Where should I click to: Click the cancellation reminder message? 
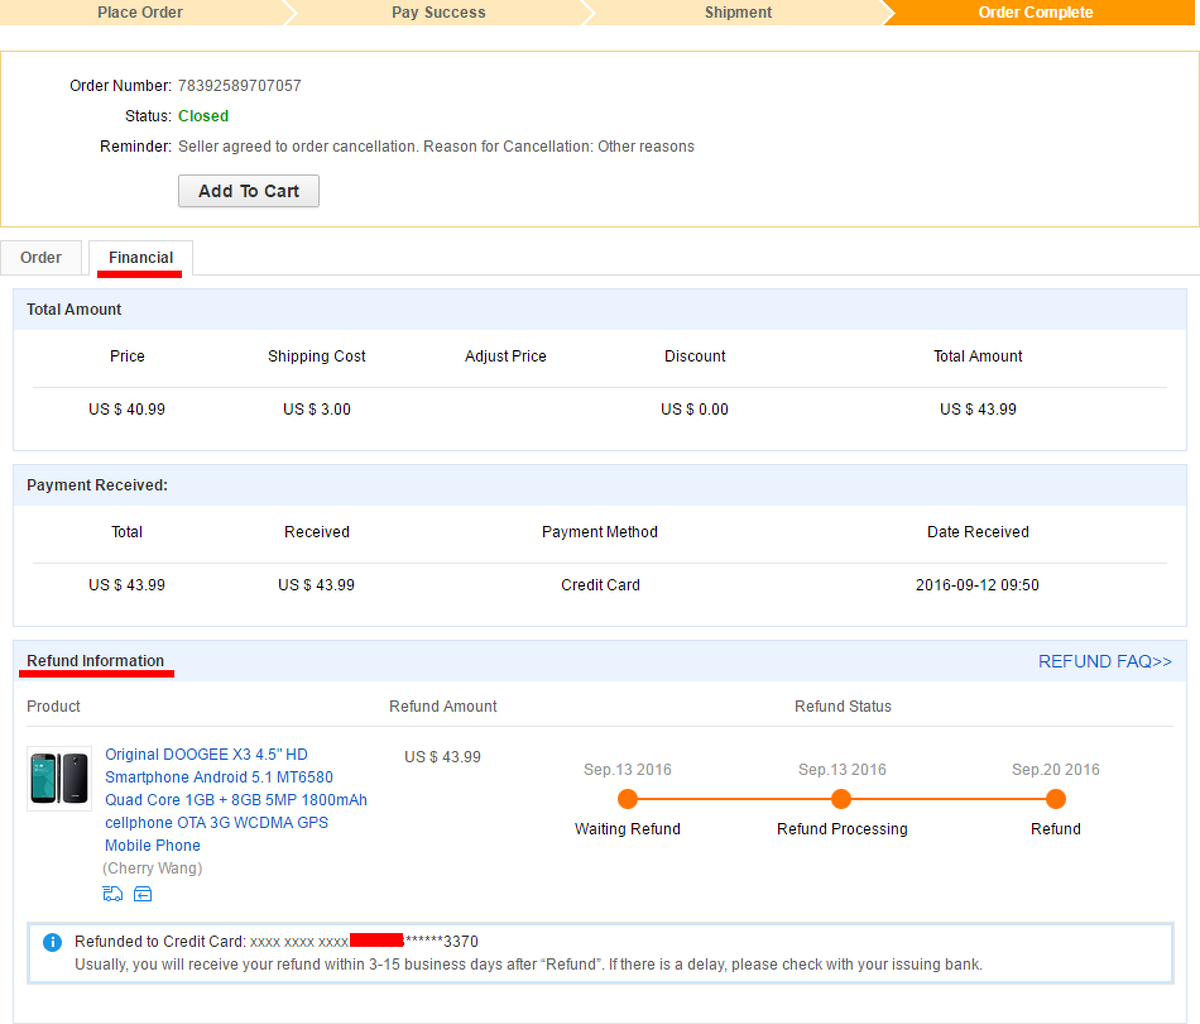[x=436, y=147]
